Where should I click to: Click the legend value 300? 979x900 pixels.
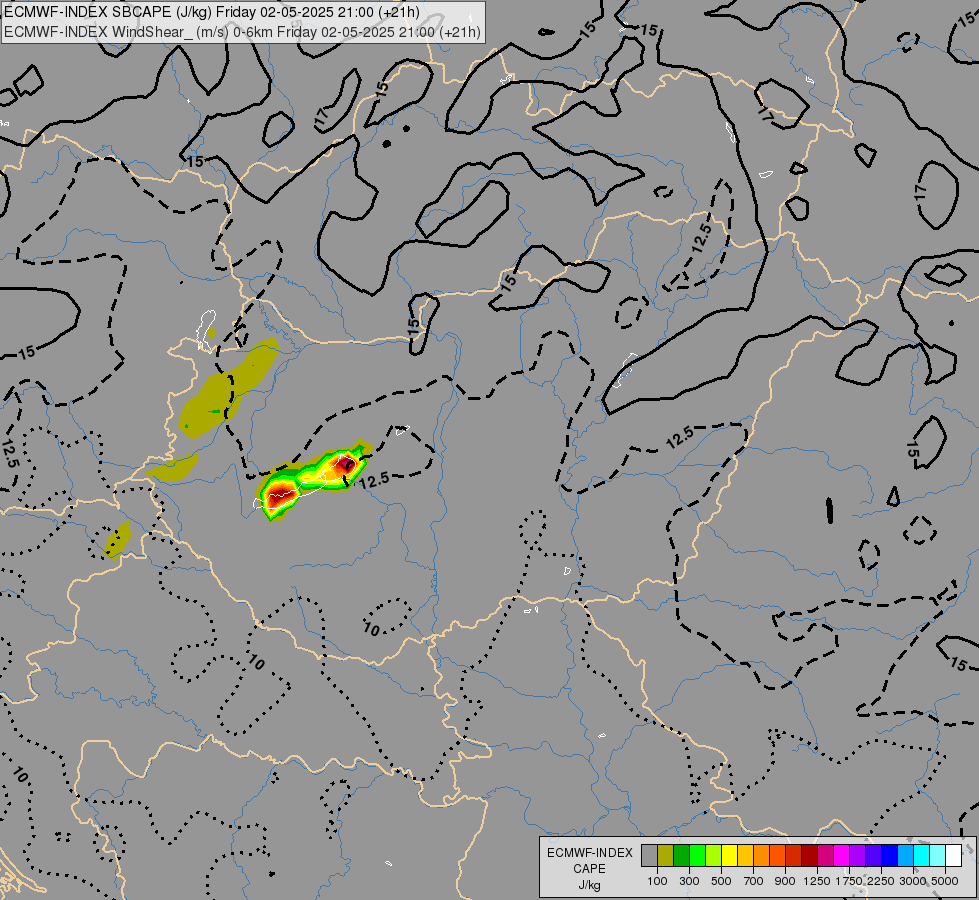[x=689, y=881]
